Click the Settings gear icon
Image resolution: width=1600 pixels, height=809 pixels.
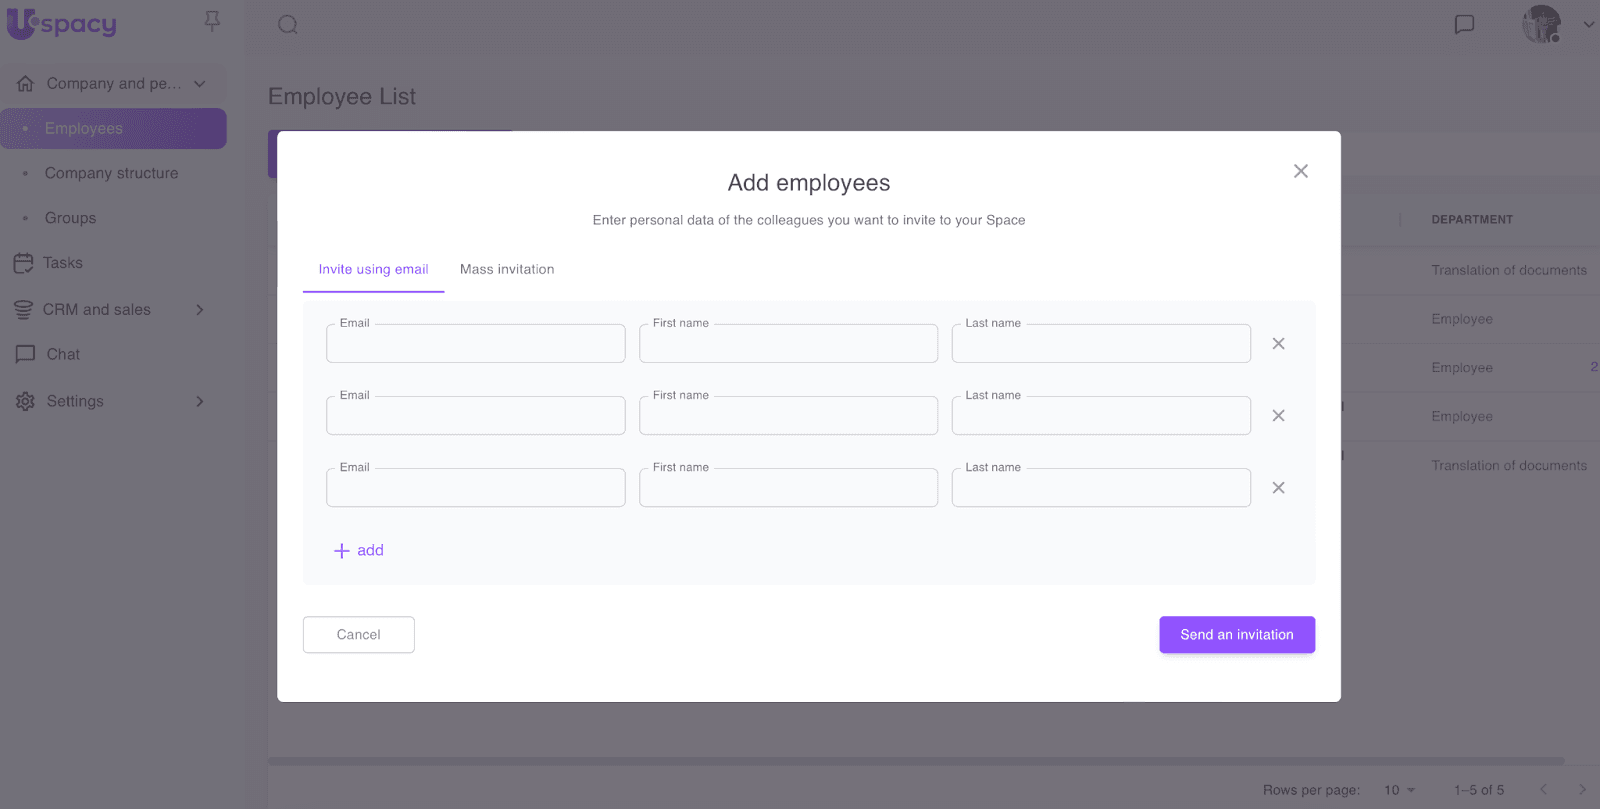[25, 401]
